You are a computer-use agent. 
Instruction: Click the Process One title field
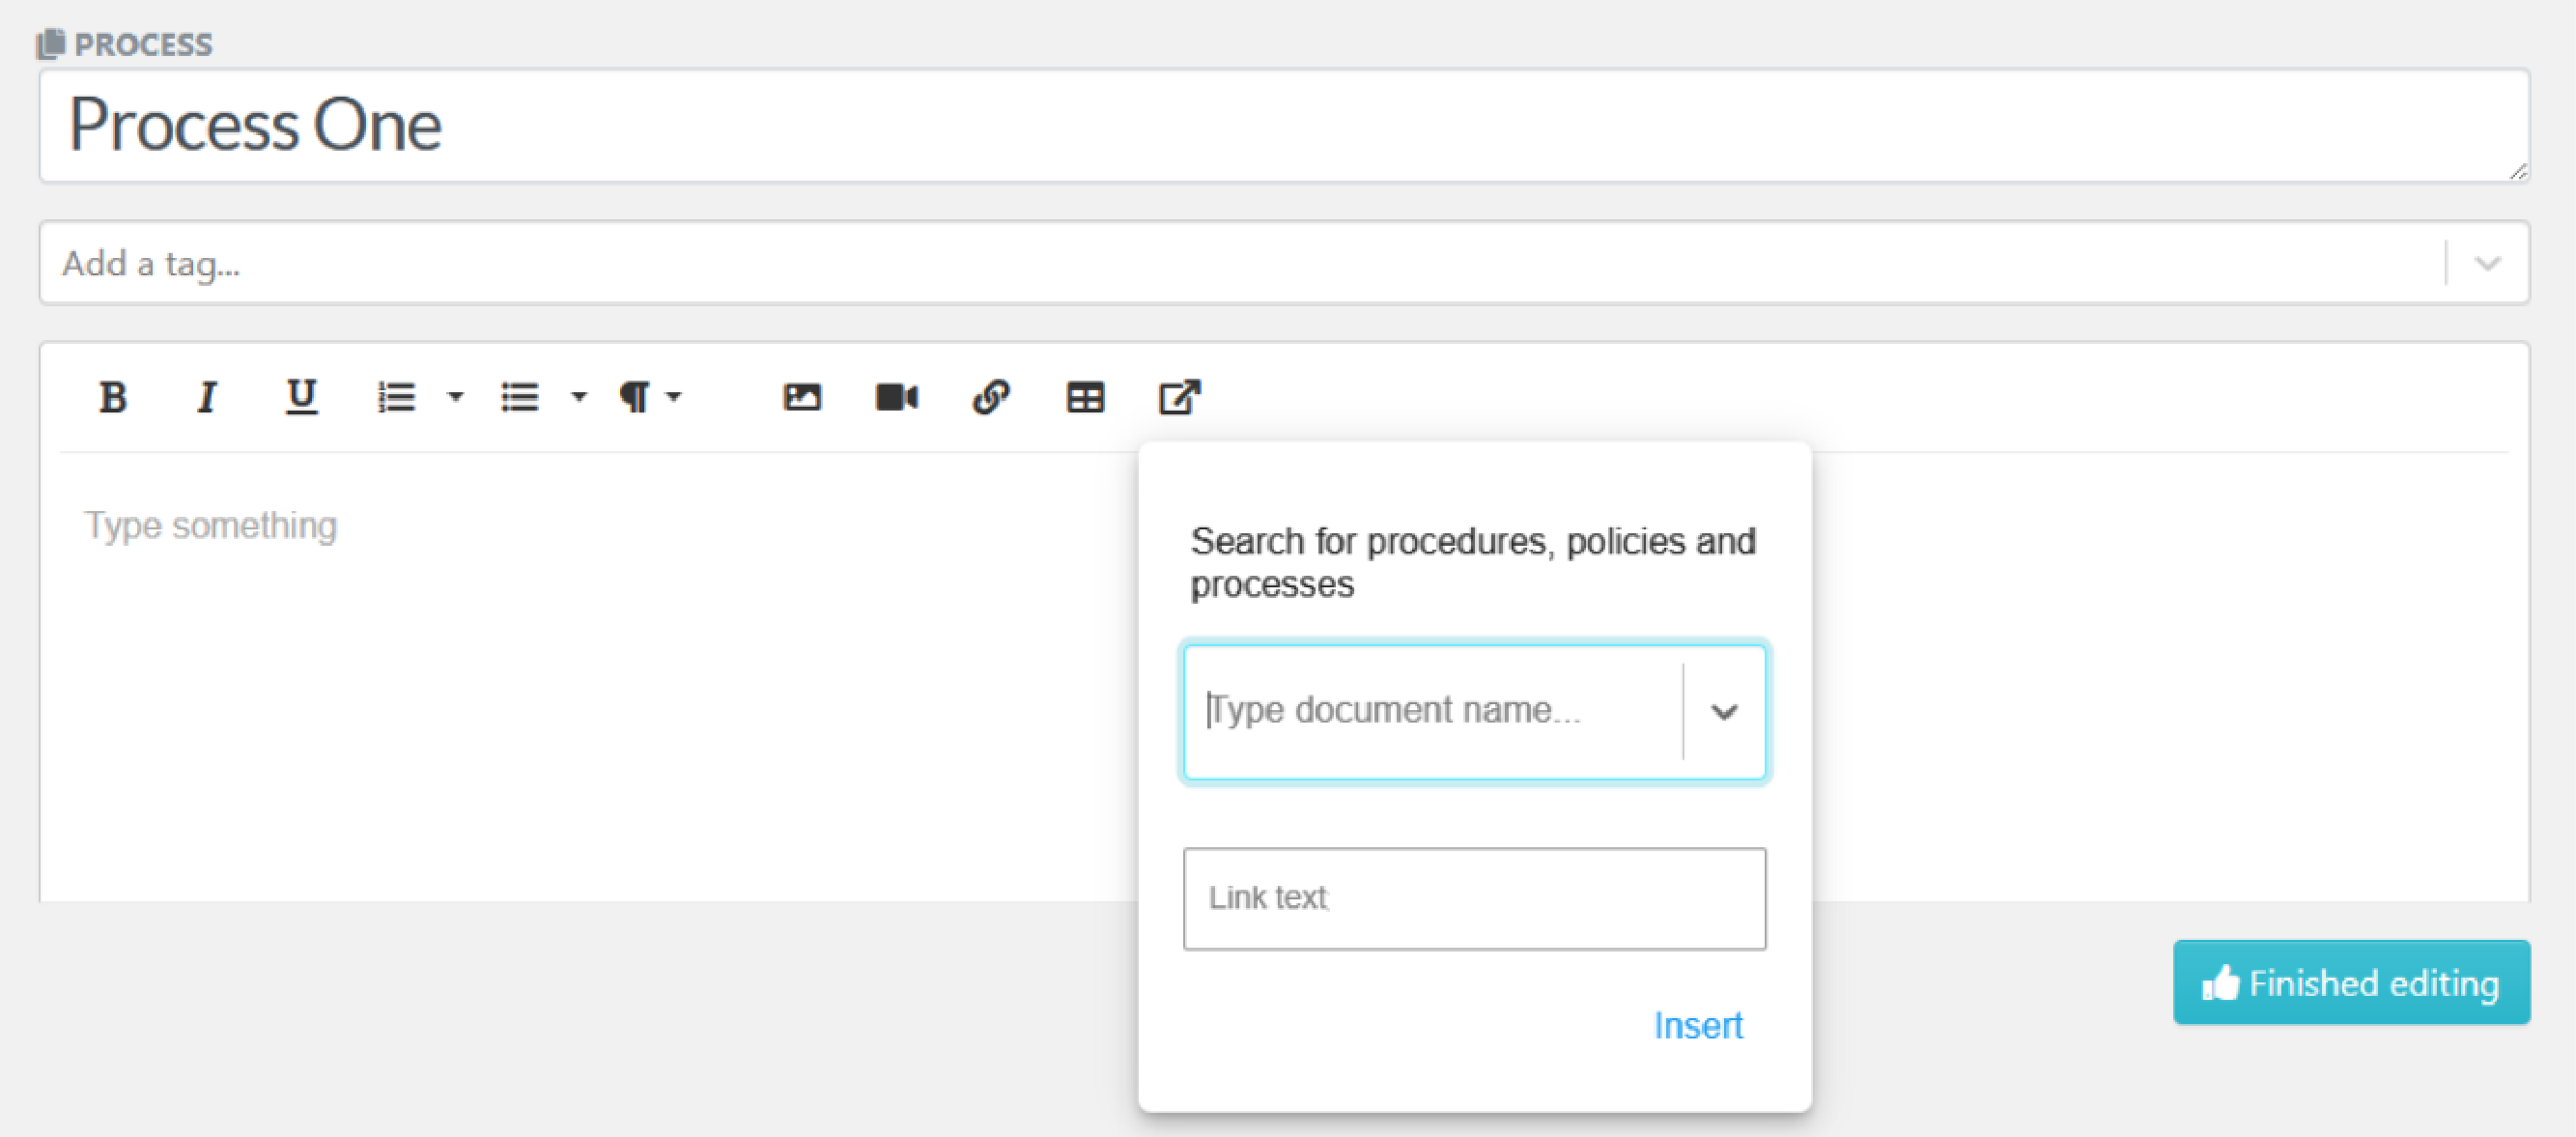tap(1284, 126)
